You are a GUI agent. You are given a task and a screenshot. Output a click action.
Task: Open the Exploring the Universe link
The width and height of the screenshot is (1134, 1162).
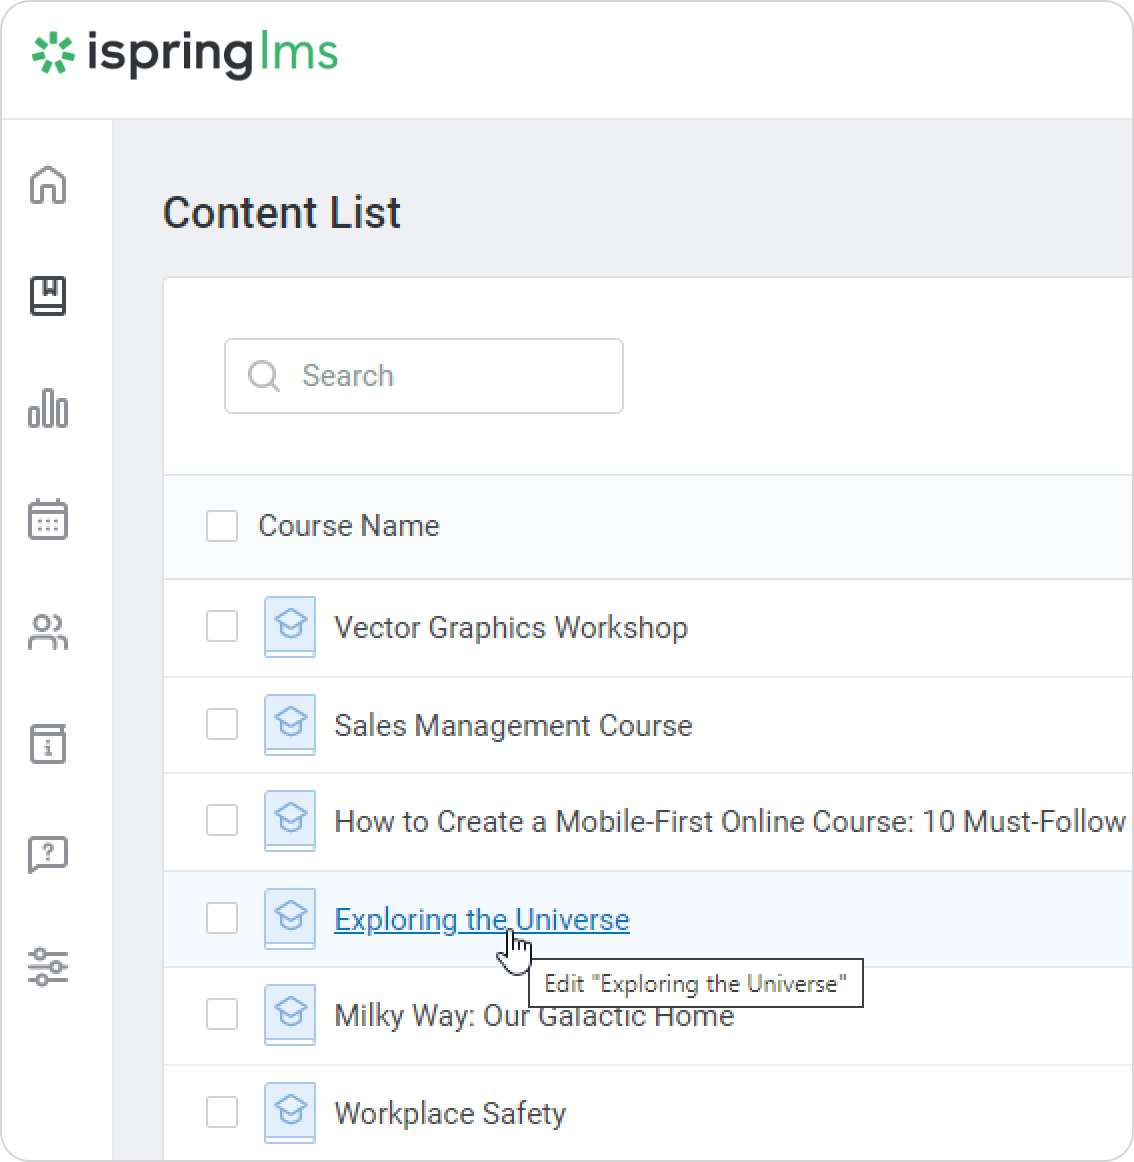(481, 919)
